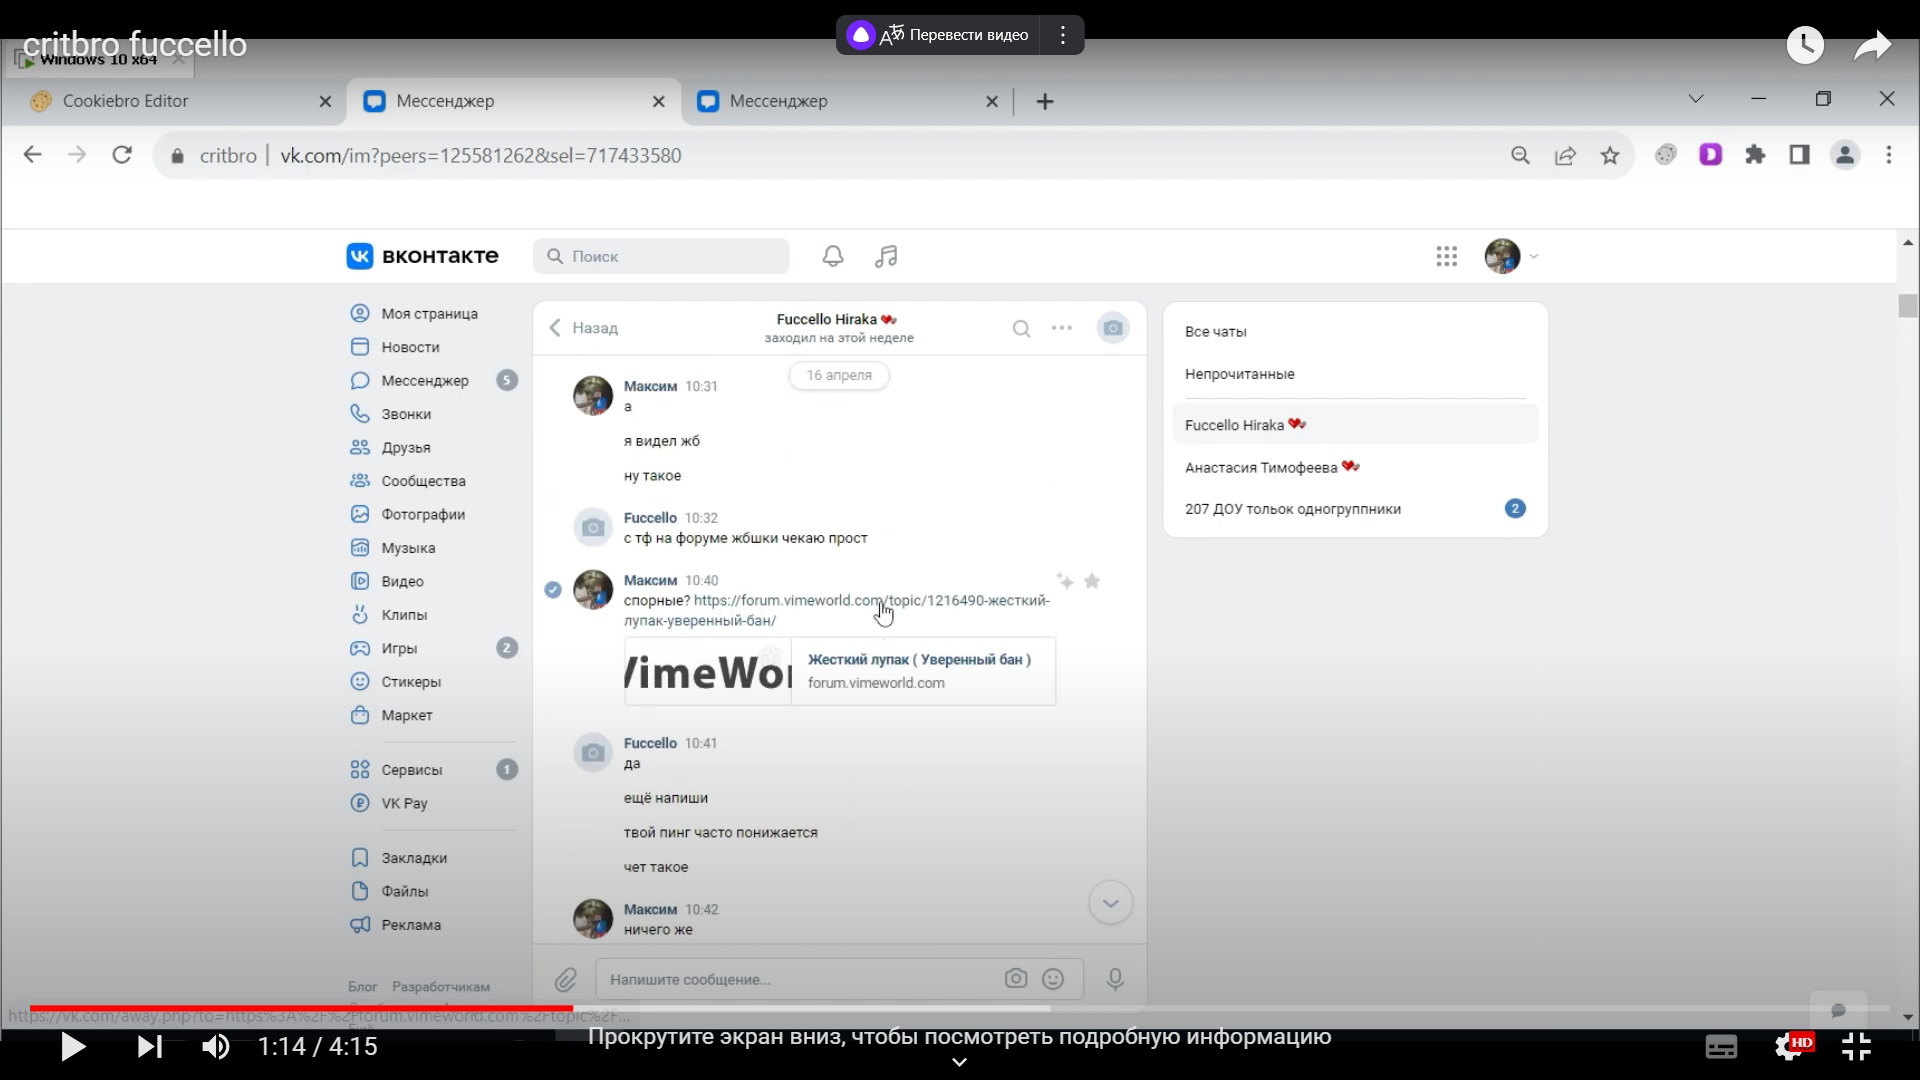Click the microphone voice message icon
Image resolution: width=1920 pixels, height=1080 pixels.
(x=1115, y=979)
